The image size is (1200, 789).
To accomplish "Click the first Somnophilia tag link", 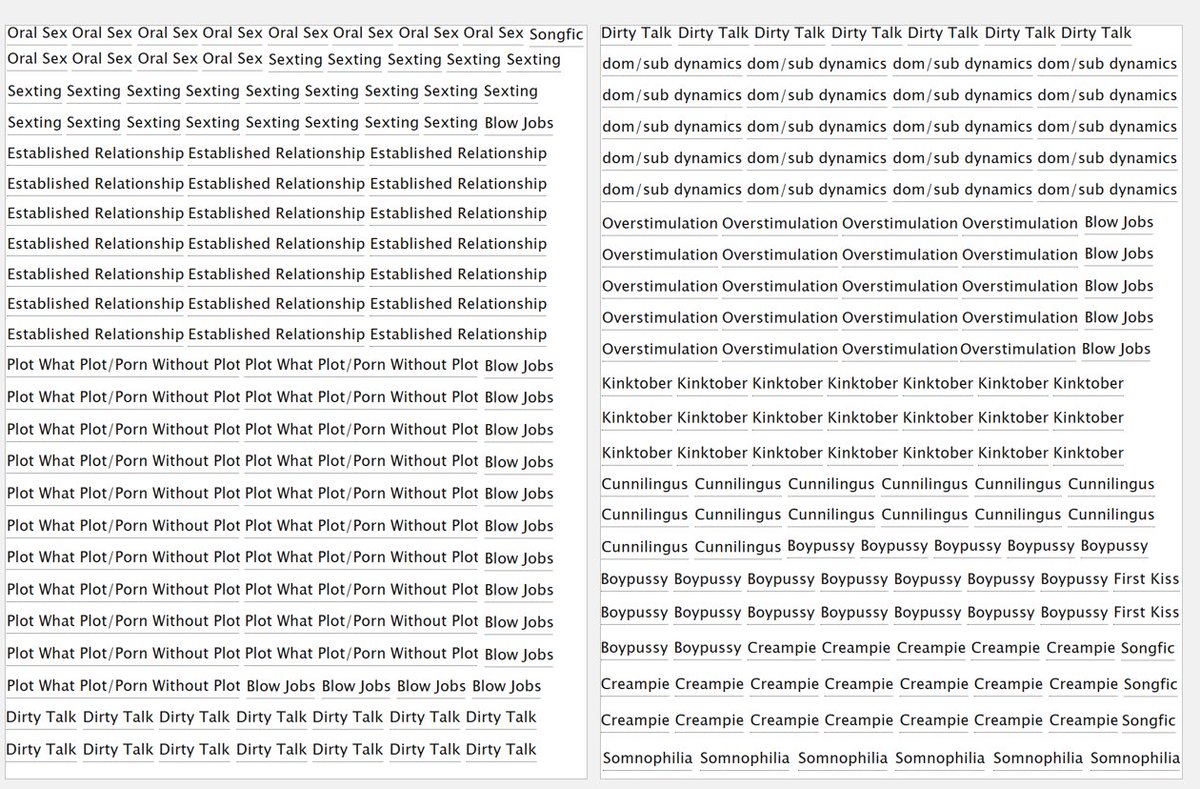I will click(x=647, y=758).
